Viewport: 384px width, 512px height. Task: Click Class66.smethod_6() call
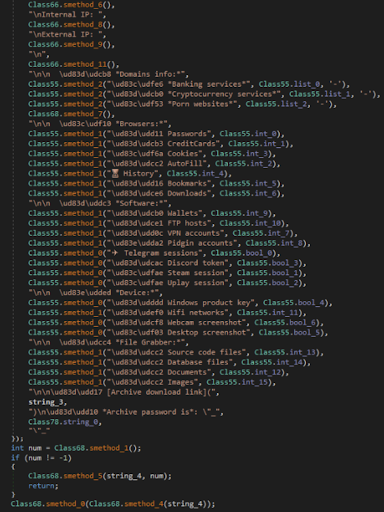coord(72,5)
